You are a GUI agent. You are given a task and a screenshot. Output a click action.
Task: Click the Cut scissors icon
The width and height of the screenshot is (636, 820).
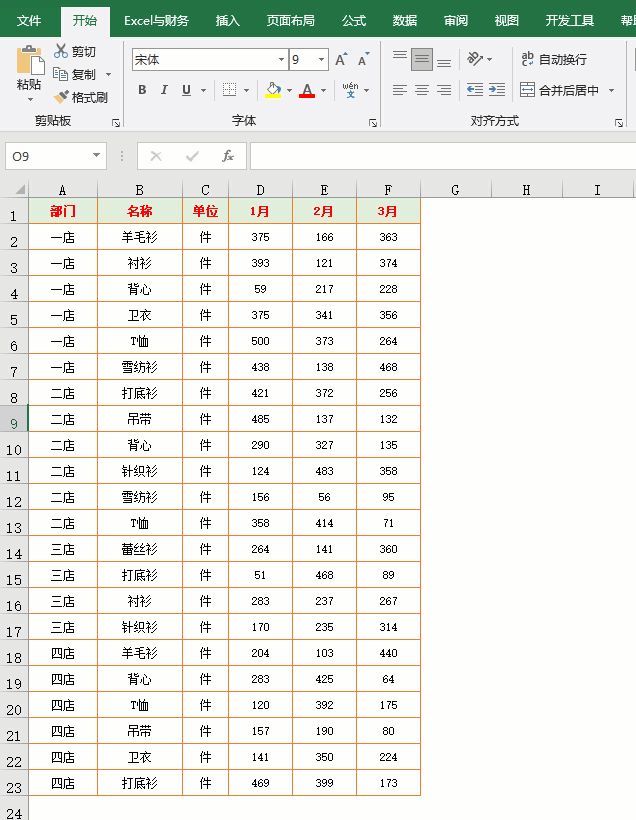click(x=61, y=51)
